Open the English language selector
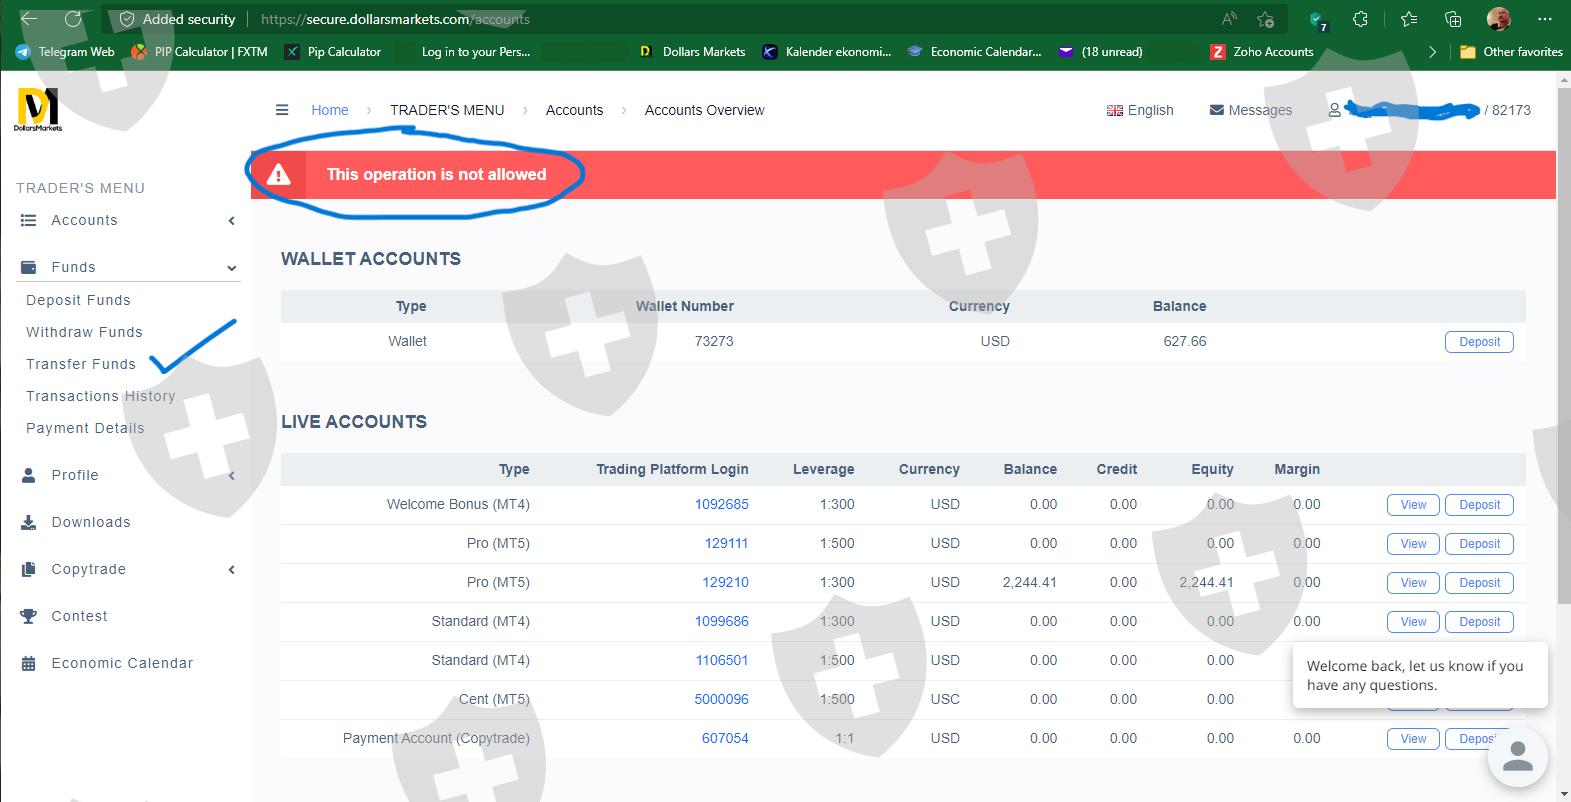Viewport: 1571px width, 802px height. [1140, 110]
